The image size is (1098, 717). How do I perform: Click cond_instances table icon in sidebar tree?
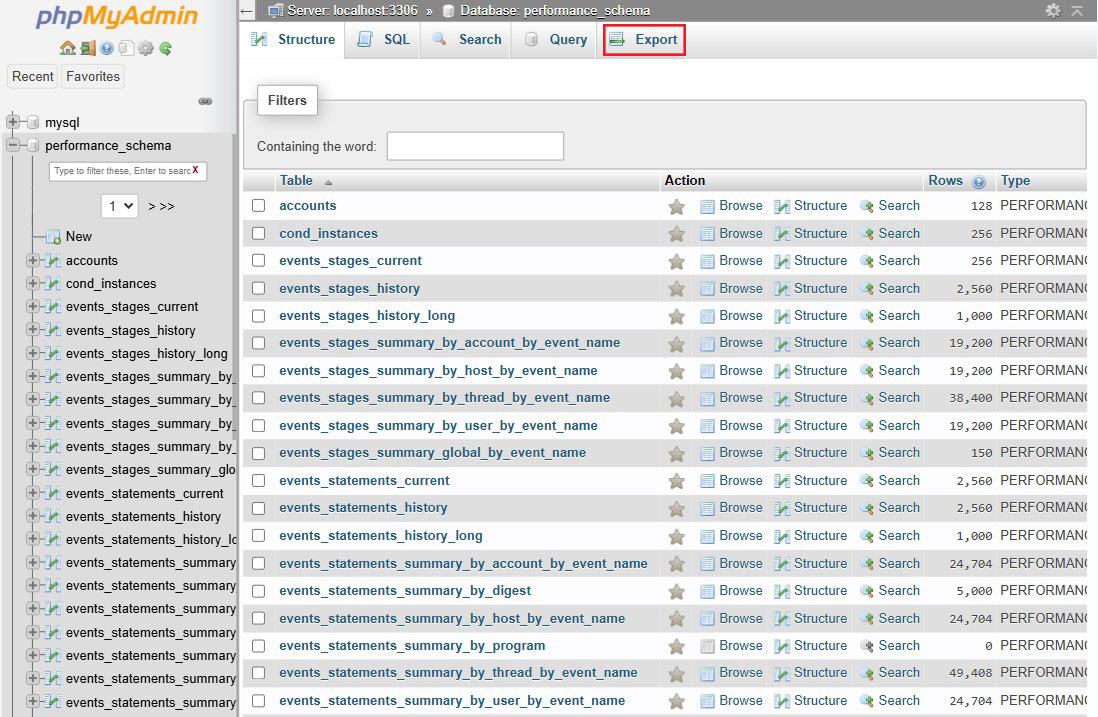click(x=53, y=284)
